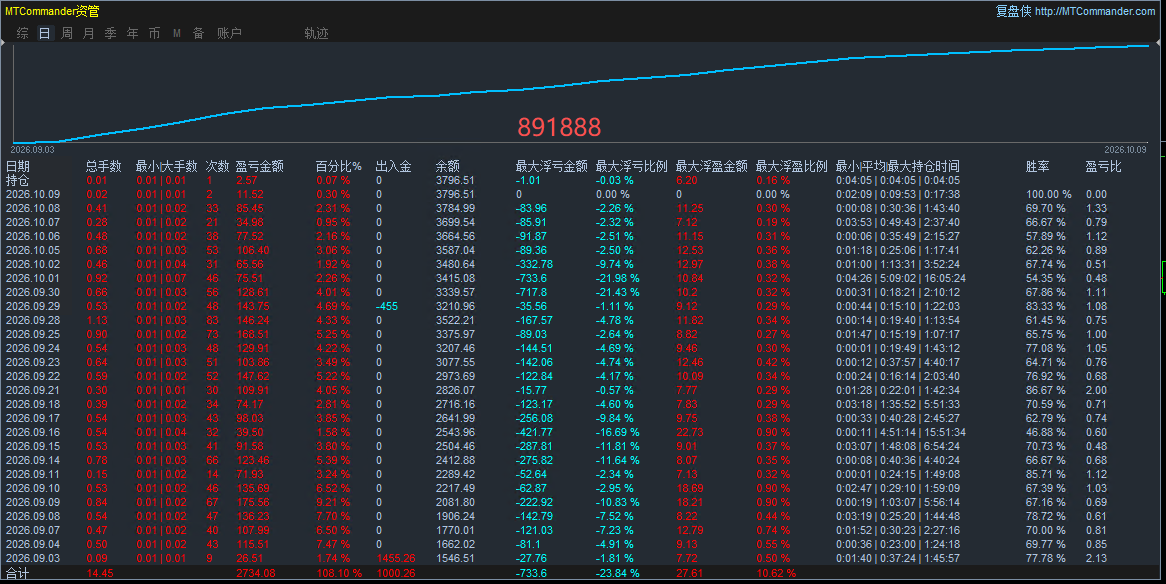
Task: Select the 2026.09.29 date row
Action: point(33,306)
